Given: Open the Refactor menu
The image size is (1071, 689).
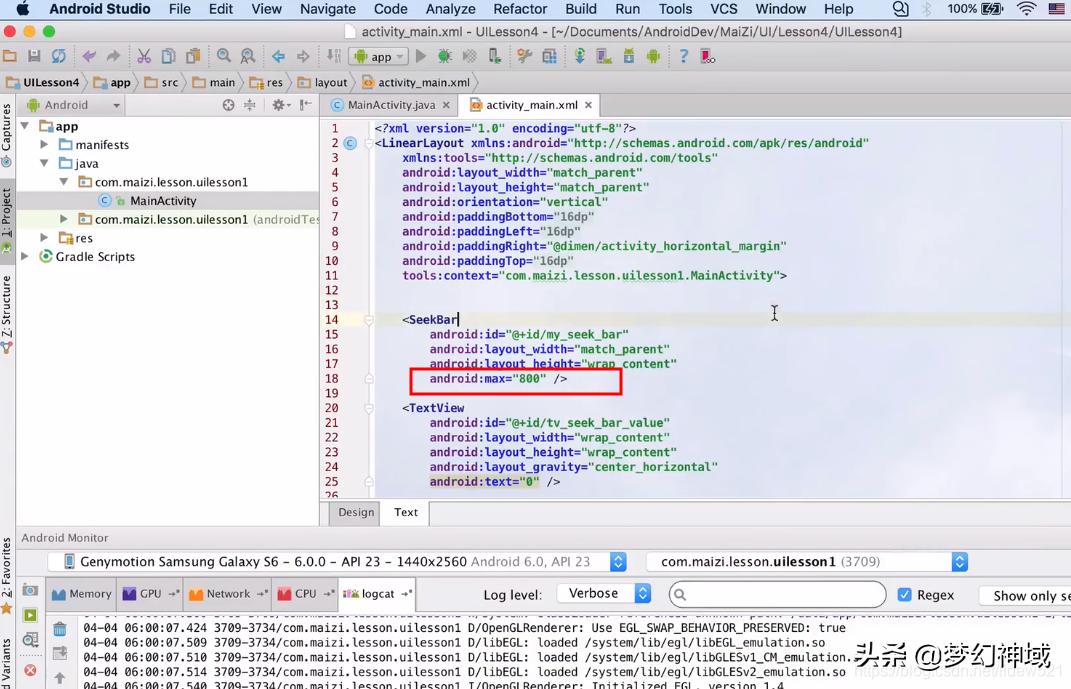Looking at the screenshot, I should (520, 9).
